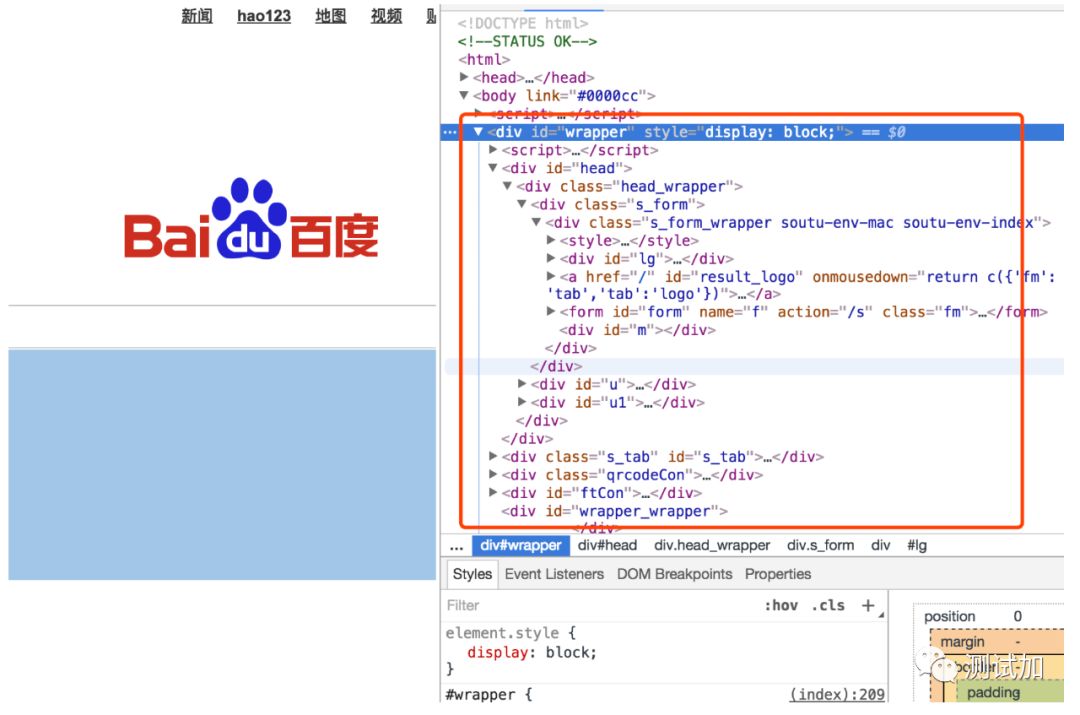Click the hao123 link at the top
Image resolution: width=1080 pixels, height=715 pixels.
click(x=263, y=16)
